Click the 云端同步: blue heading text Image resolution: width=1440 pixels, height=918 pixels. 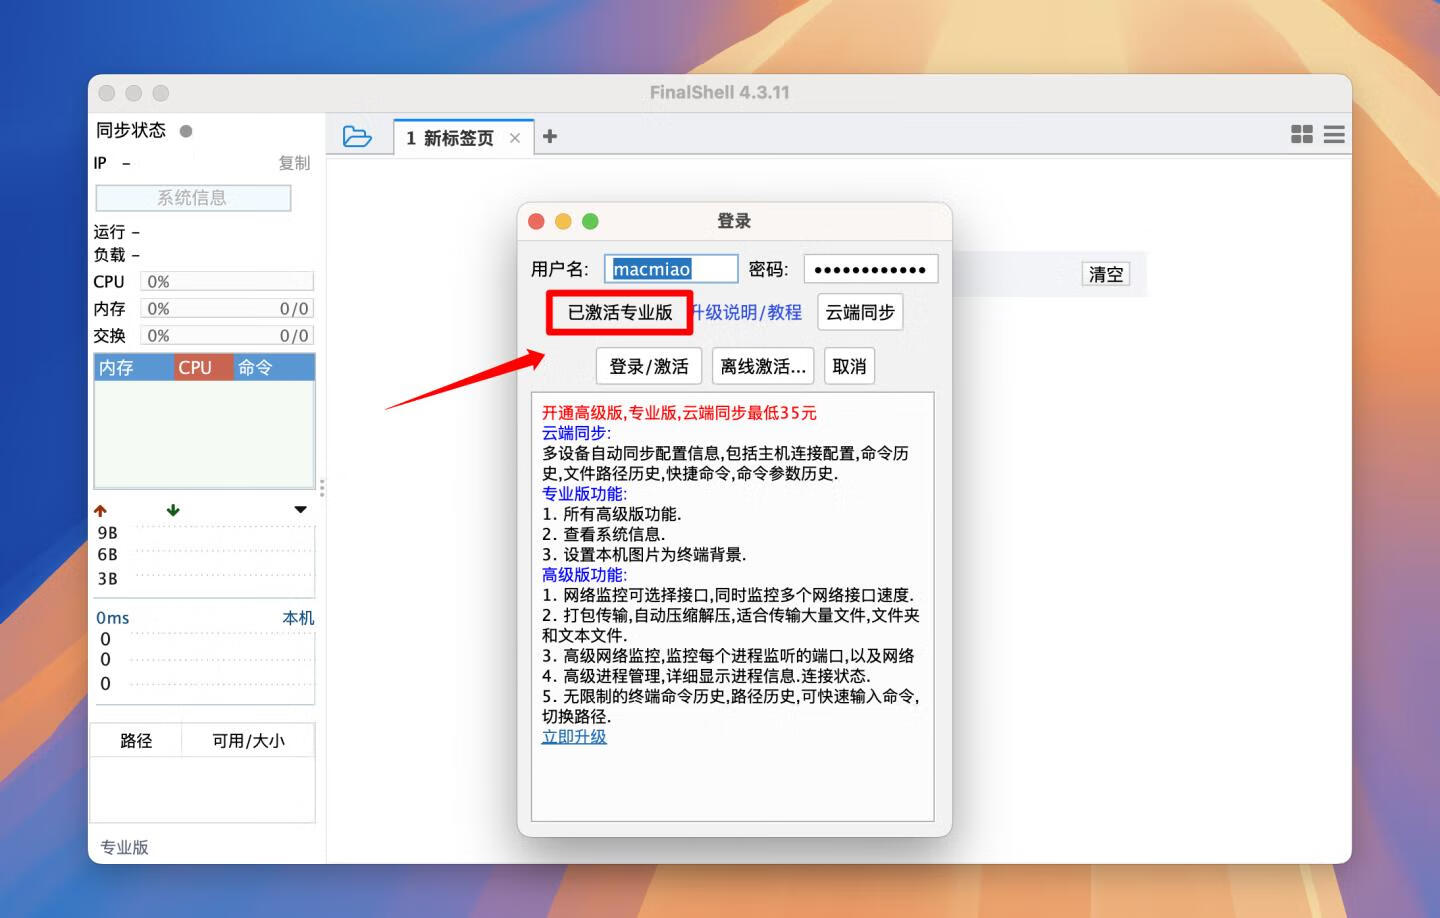coord(576,432)
